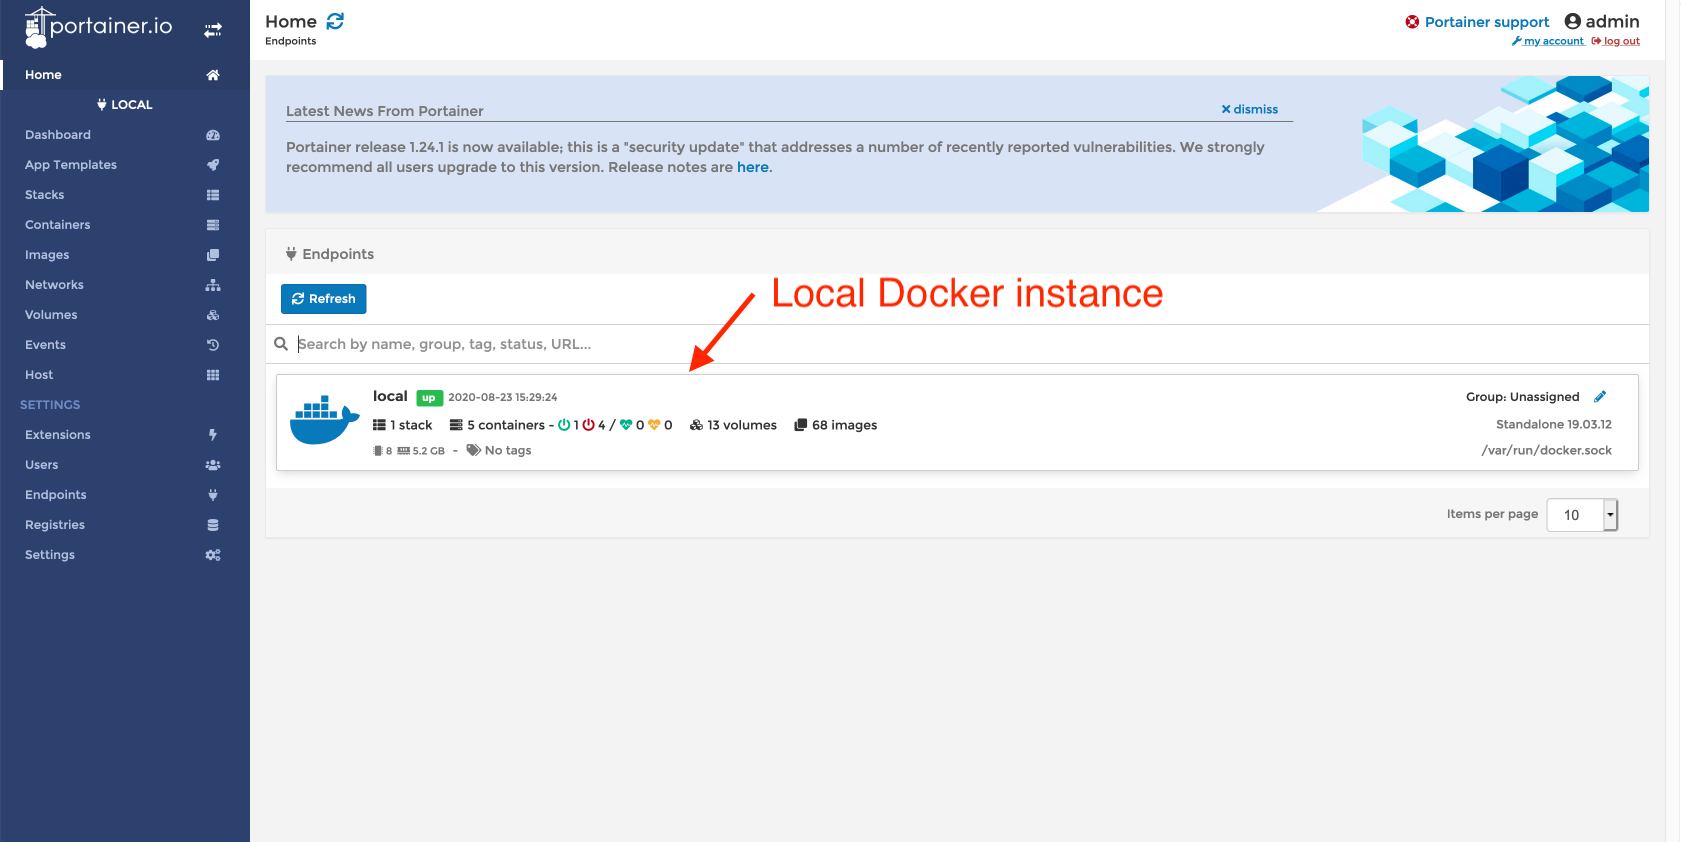The height and width of the screenshot is (842, 1681).
Task: Click the 'Group: Unassigned' text
Action: (x=1523, y=397)
